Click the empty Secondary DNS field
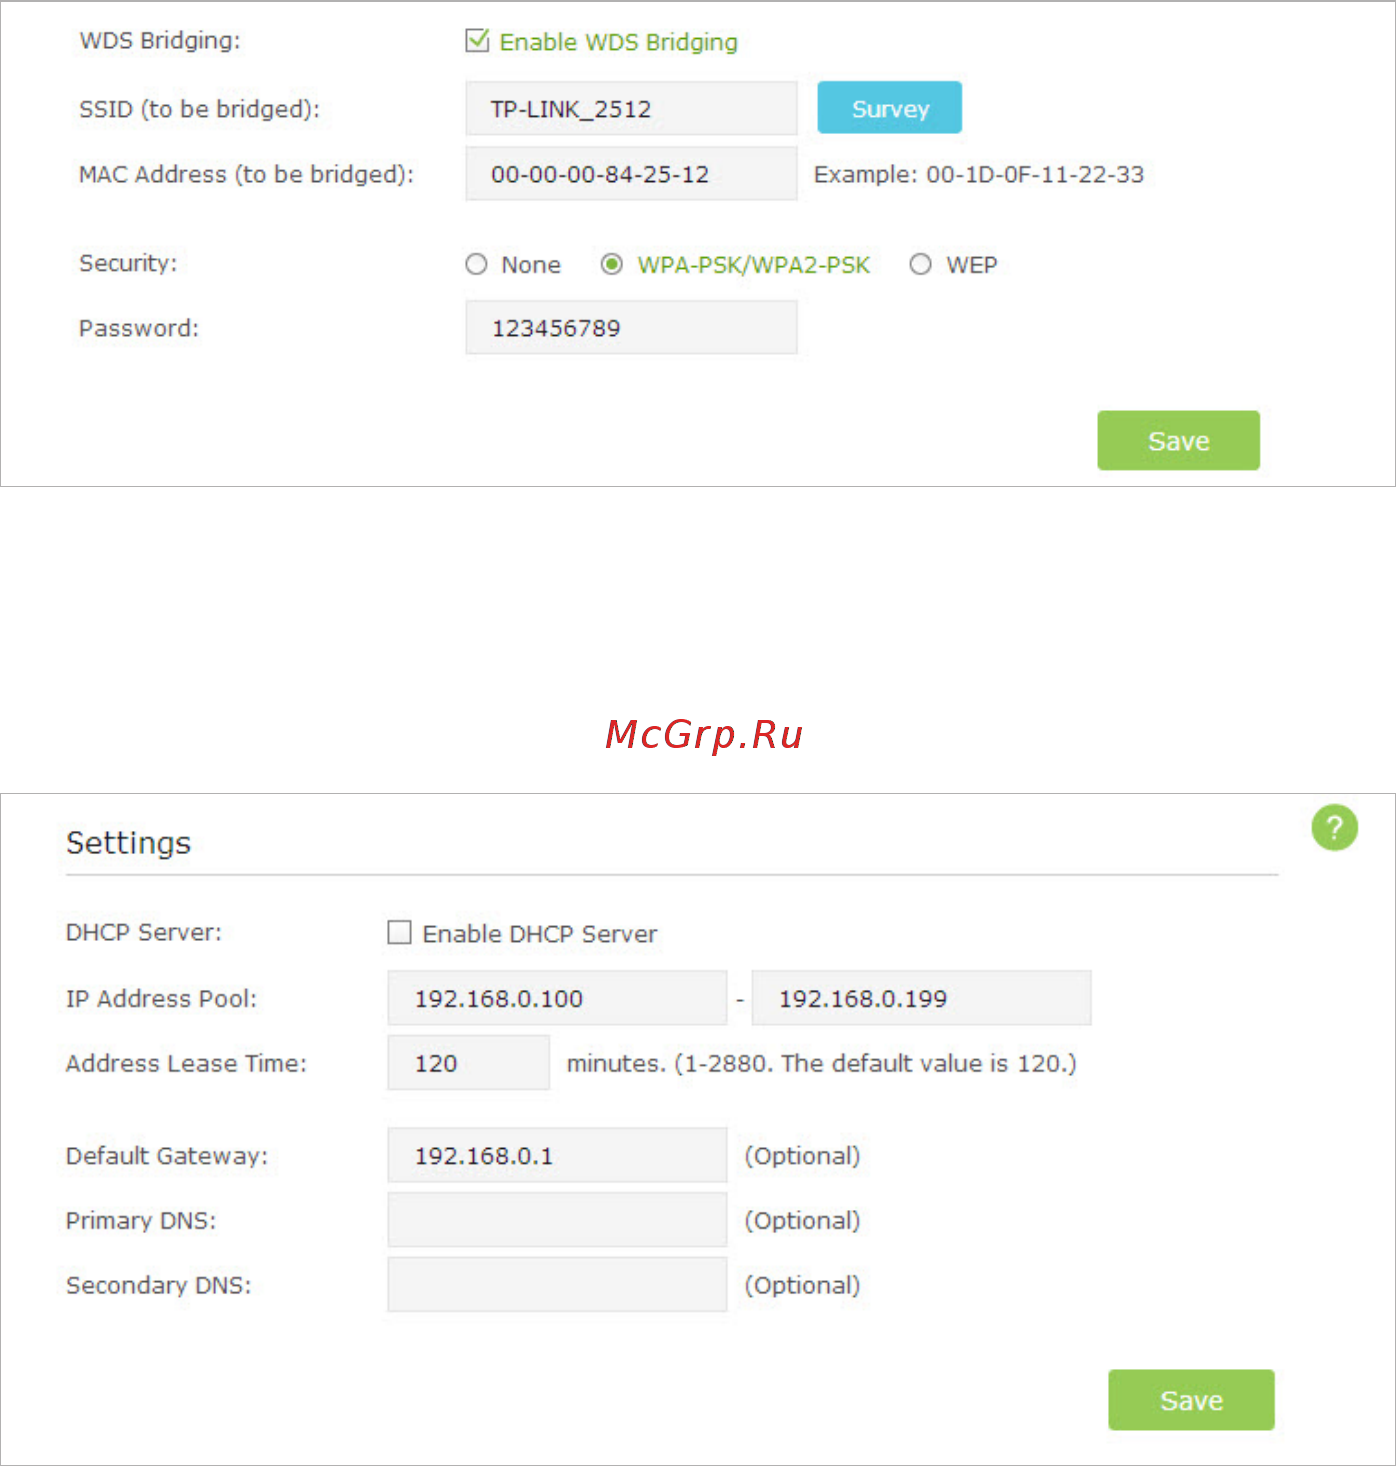This screenshot has width=1396, height=1466. 557,1285
